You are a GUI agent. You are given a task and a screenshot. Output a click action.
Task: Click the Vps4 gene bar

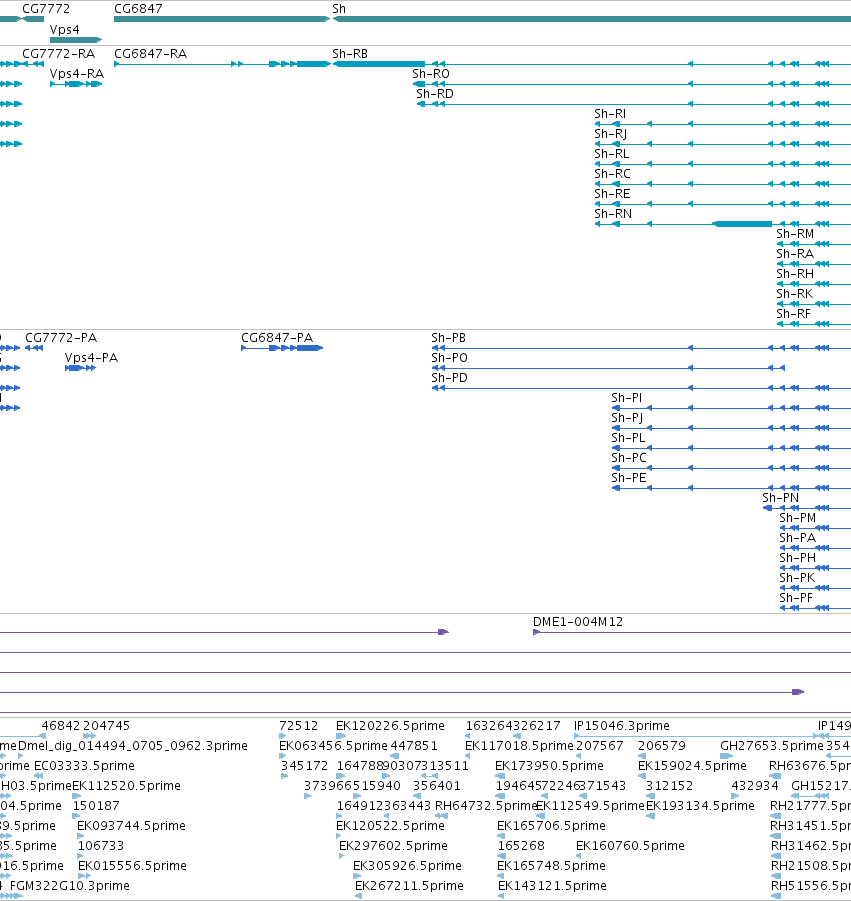(x=76, y=40)
